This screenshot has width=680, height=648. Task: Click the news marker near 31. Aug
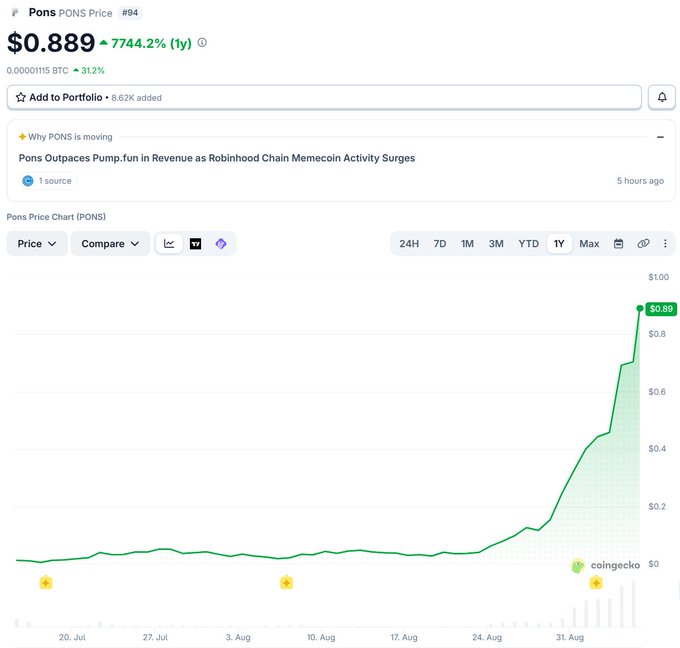[x=596, y=583]
